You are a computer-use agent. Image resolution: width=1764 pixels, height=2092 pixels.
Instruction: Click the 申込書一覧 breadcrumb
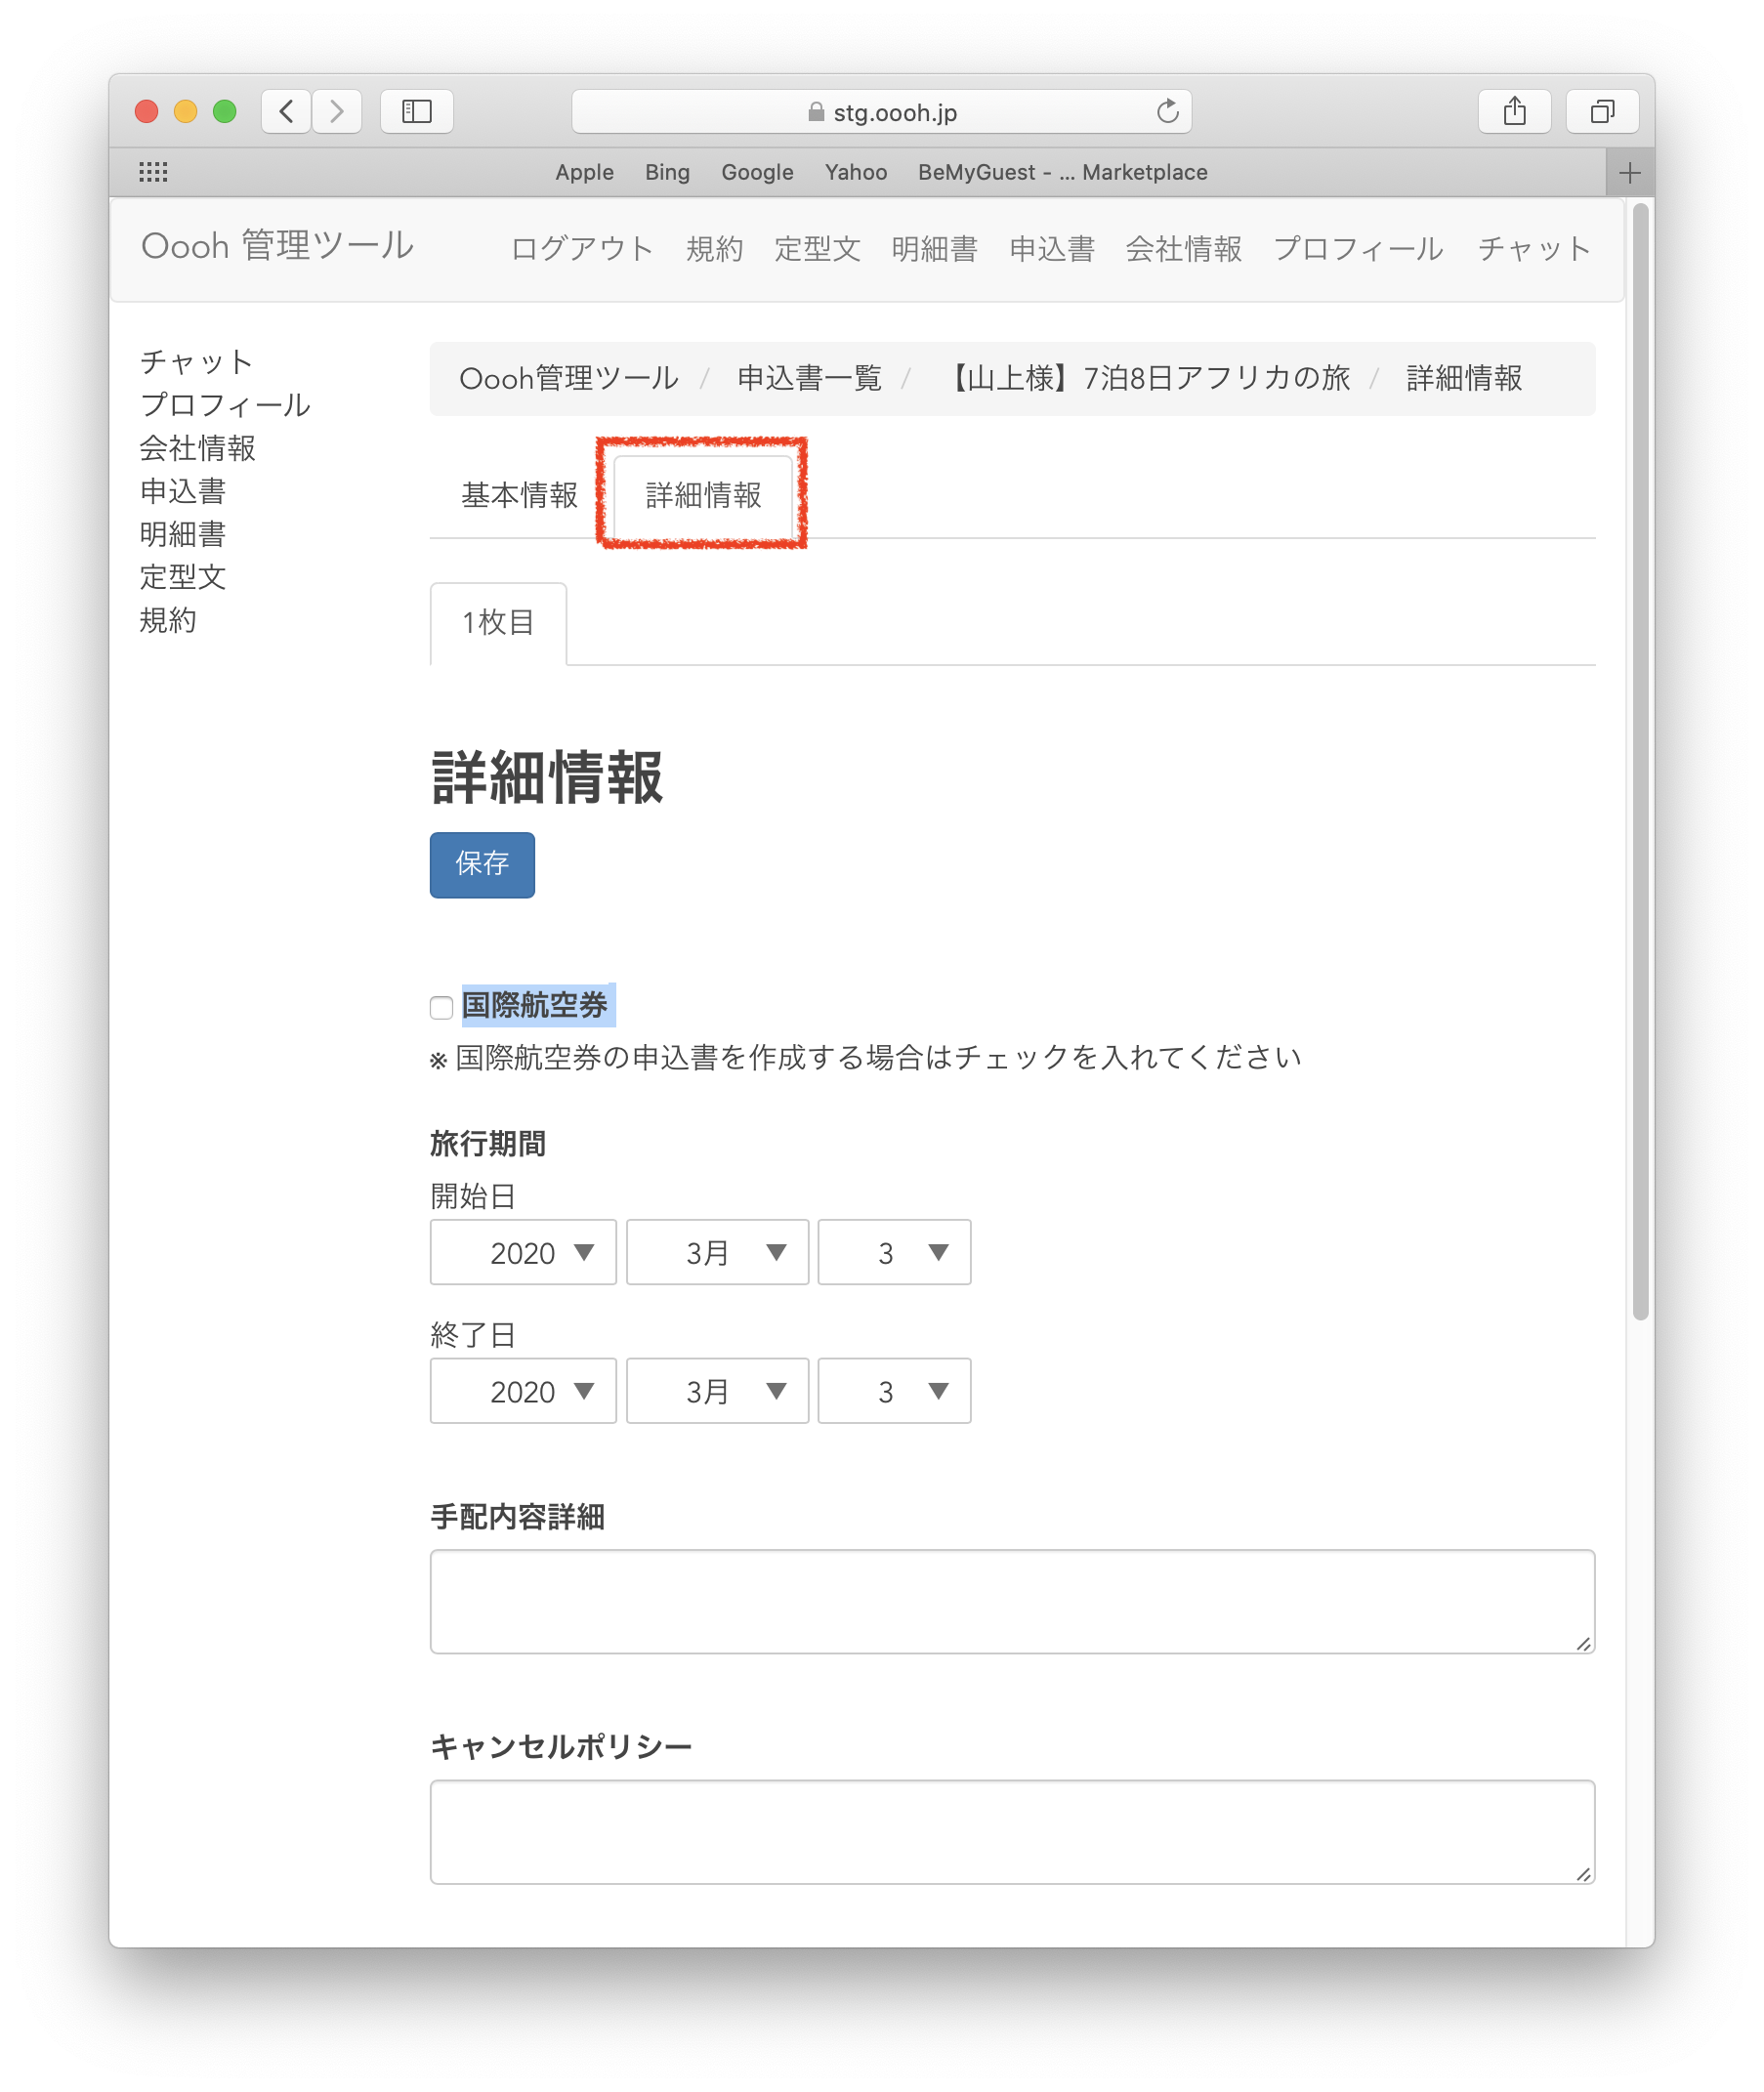click(809, 378)
